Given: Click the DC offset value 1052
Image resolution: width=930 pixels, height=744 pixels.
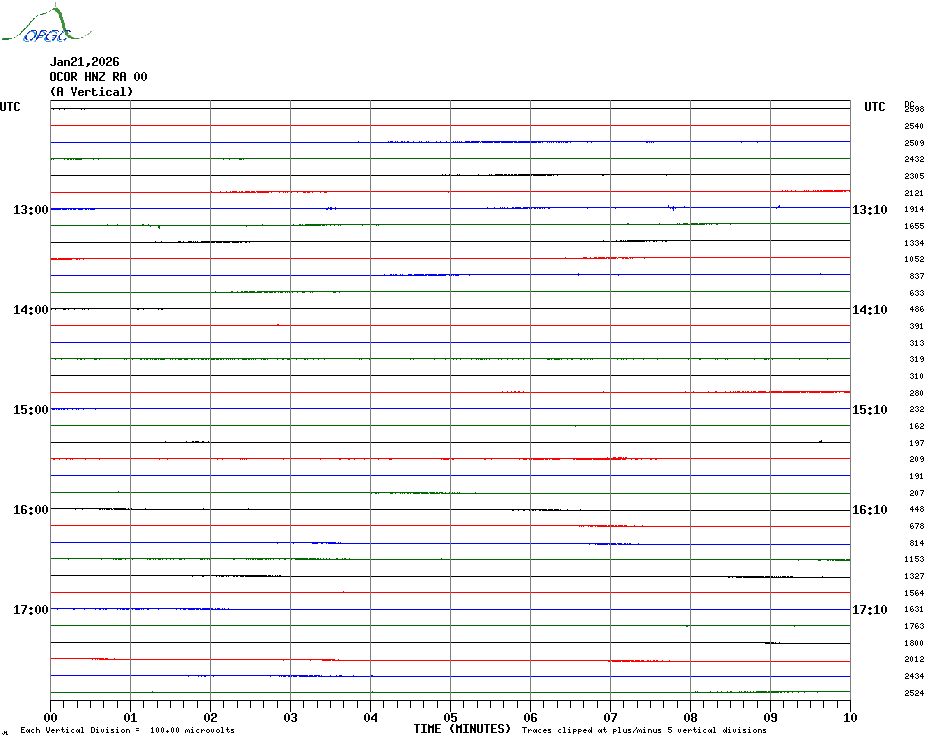Looking at the screenshot, I should coord(914,259).
